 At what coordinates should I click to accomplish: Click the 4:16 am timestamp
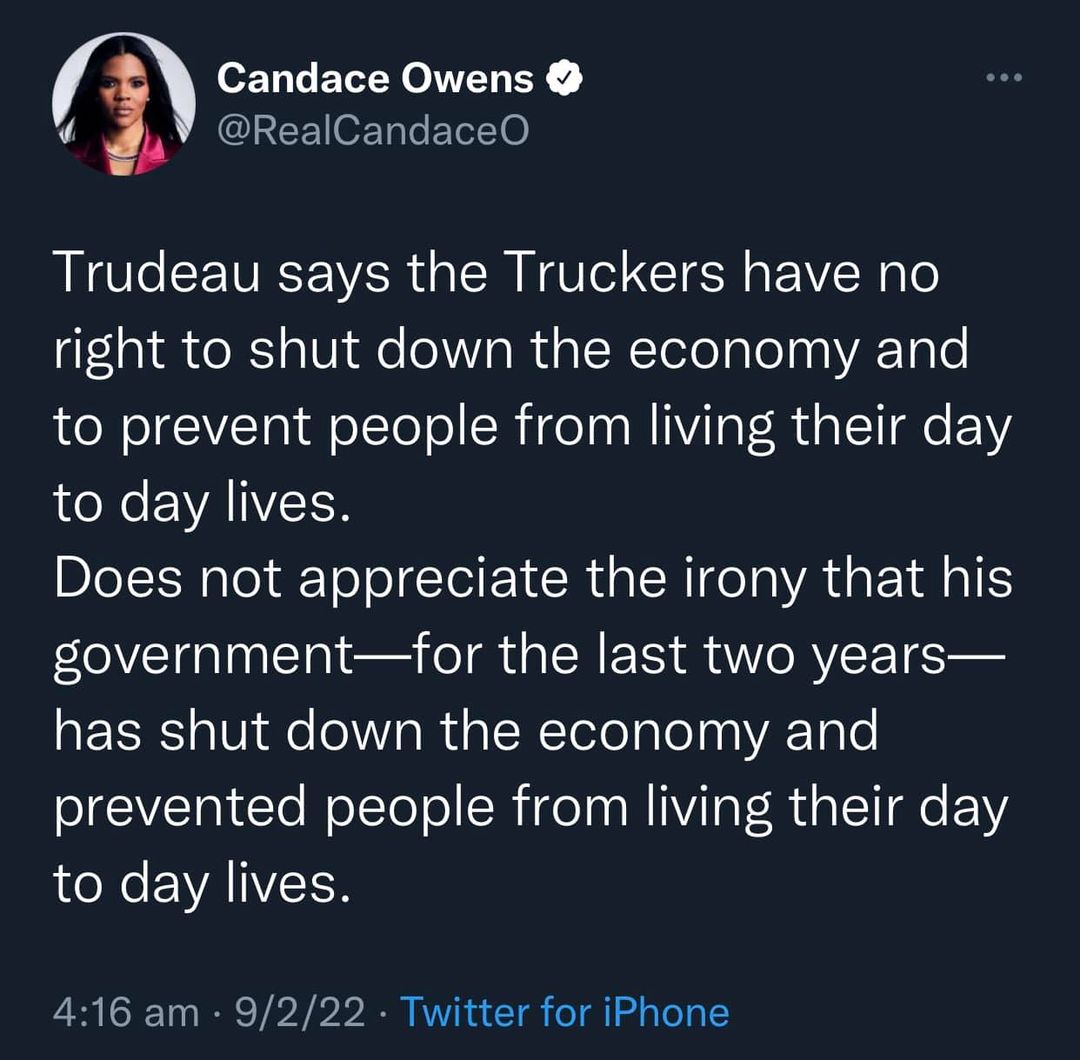point(126,1012)
